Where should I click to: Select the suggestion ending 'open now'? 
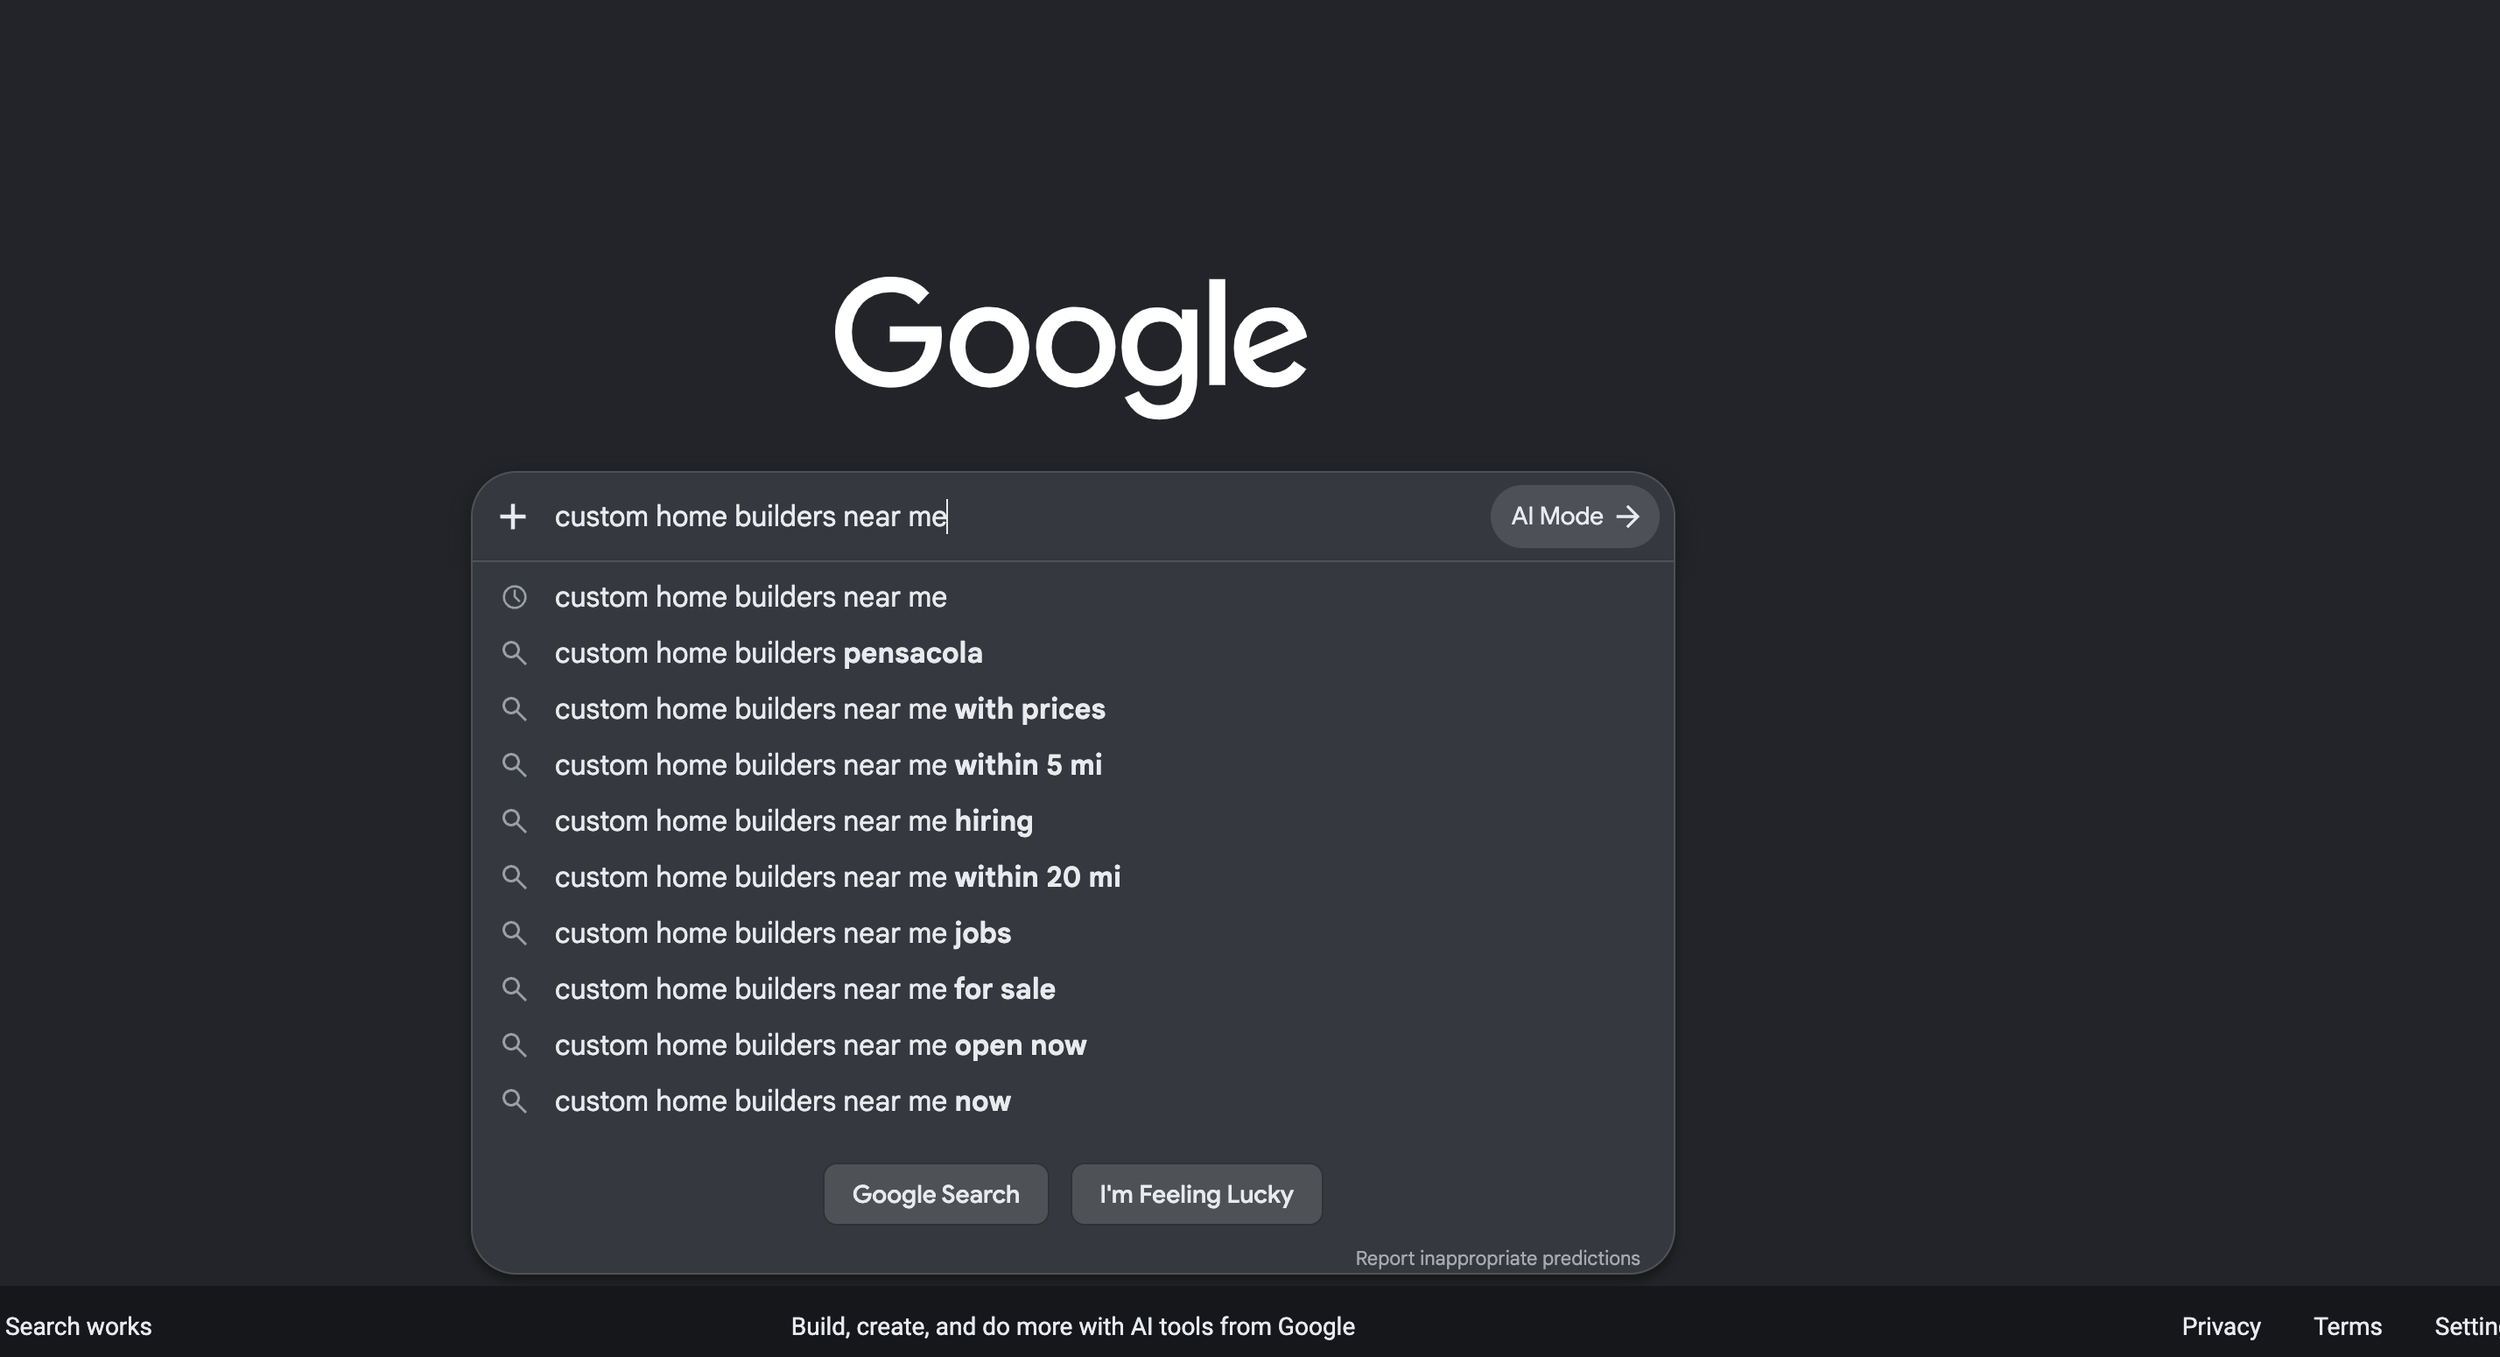click(x=1073, y=1045)
